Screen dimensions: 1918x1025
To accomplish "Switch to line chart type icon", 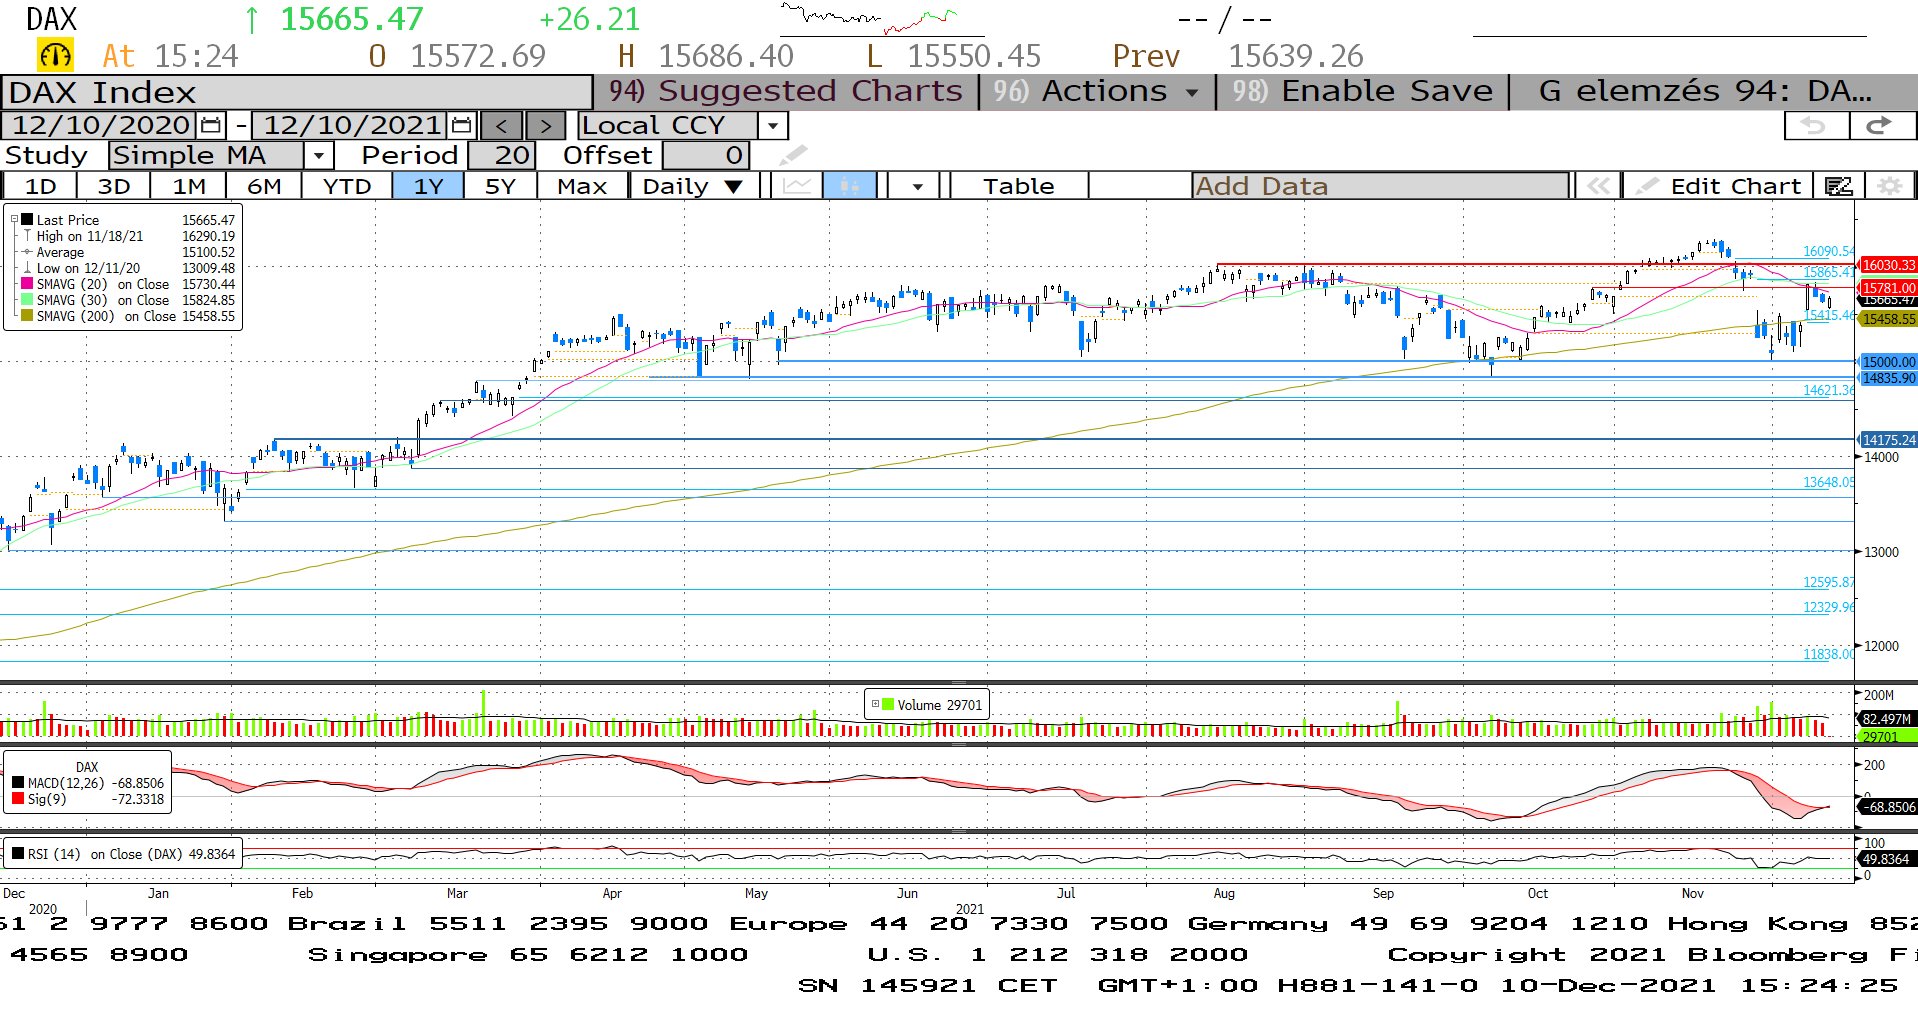I will click(x=797, y=186).
